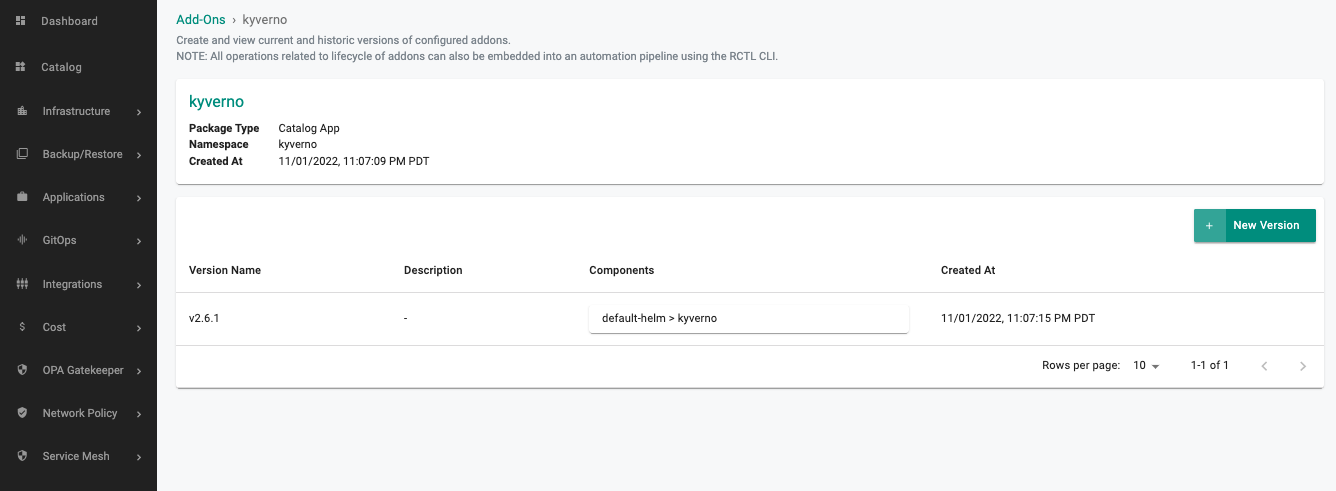Go to next page arrow
Image resolution: width=1336 pixels, height=491 pixels.
coord(1302,366)
